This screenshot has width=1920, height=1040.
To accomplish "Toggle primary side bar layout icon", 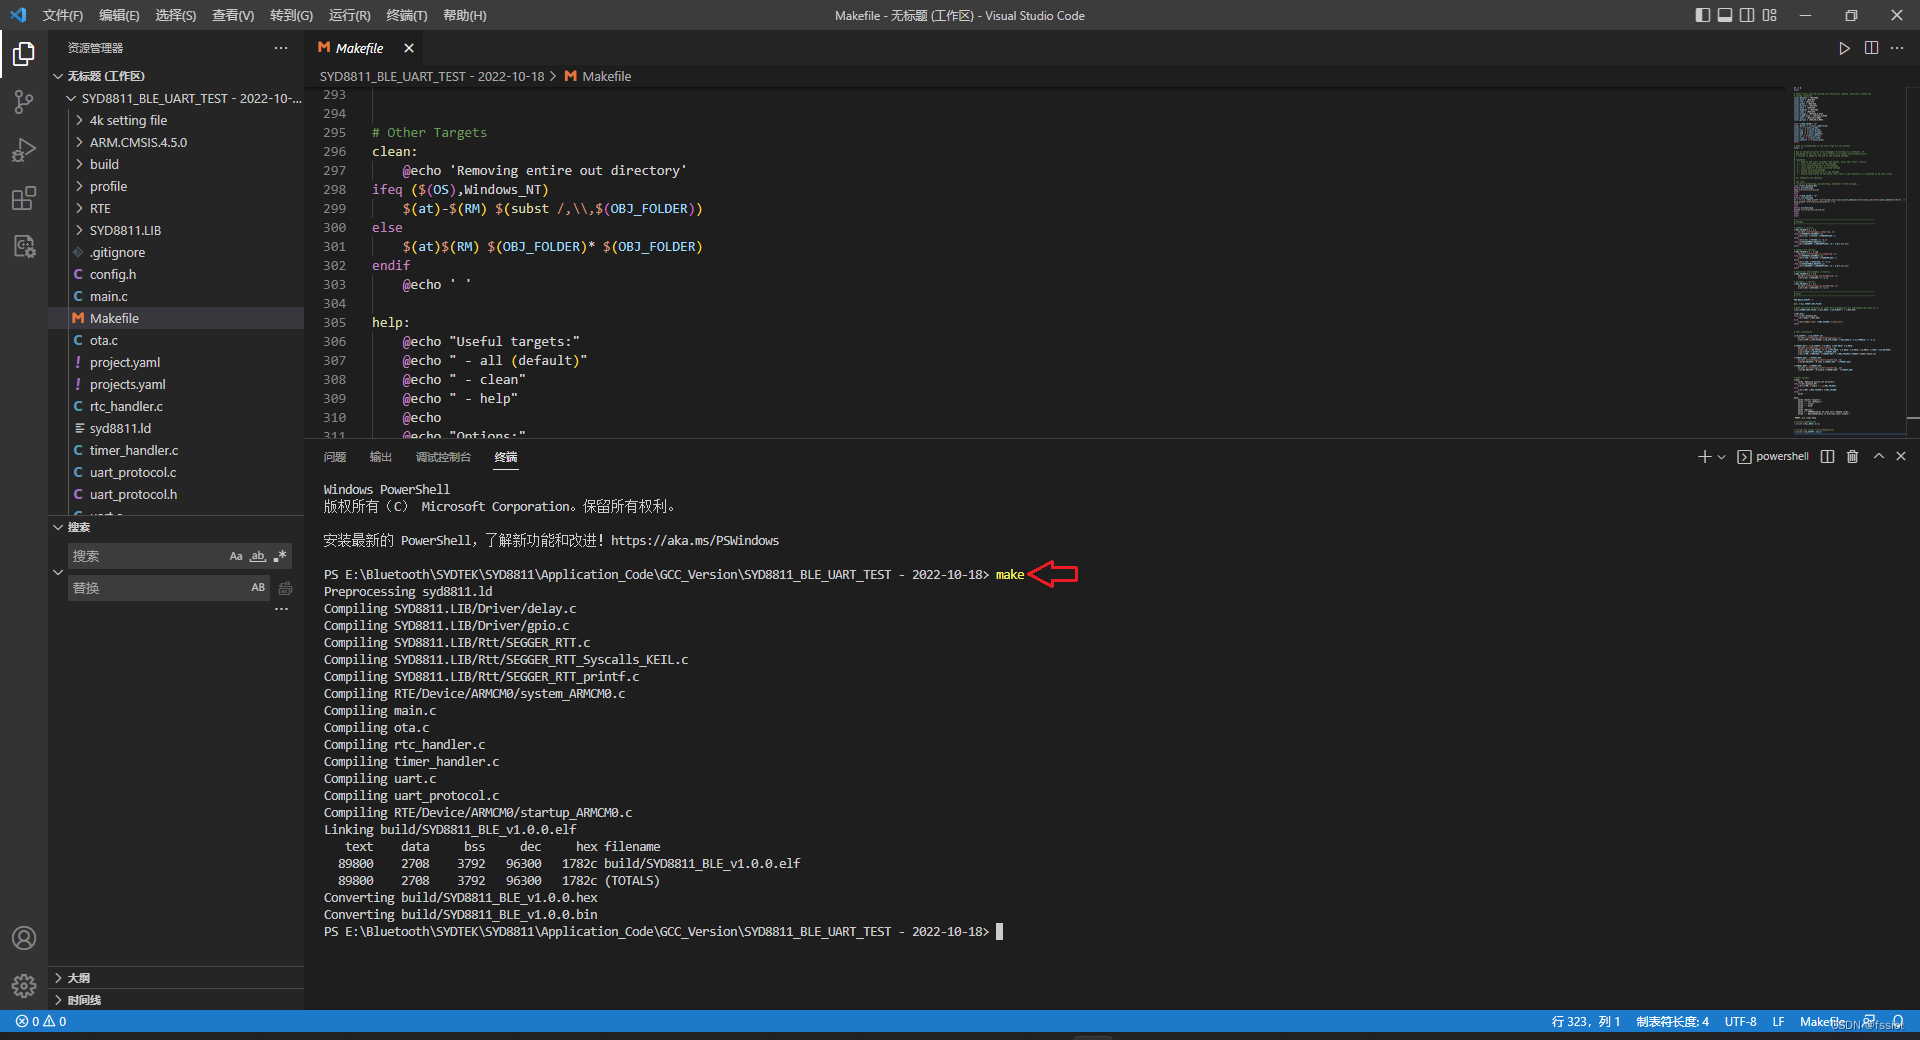I will coord(1703,15).
